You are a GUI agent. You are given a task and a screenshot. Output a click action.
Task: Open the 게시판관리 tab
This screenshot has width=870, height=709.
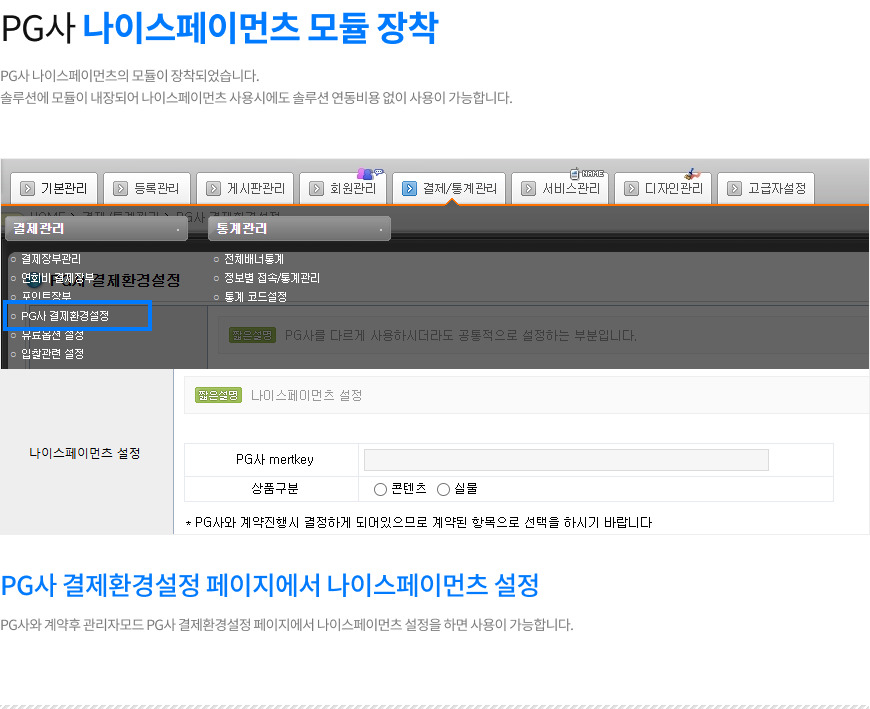click(x=245, y=189)
